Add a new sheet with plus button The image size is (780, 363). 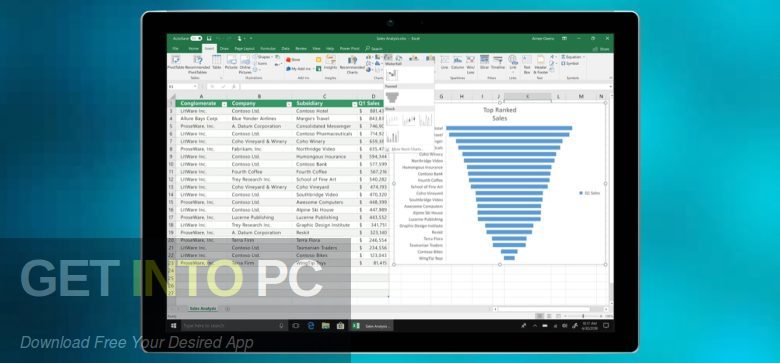[227, 309]
